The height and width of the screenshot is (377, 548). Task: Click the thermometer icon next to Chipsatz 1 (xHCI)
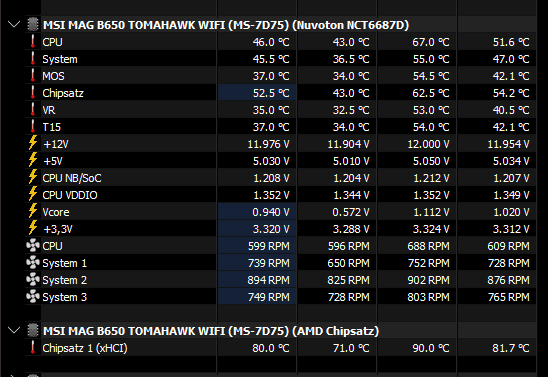tap(33, 348)
